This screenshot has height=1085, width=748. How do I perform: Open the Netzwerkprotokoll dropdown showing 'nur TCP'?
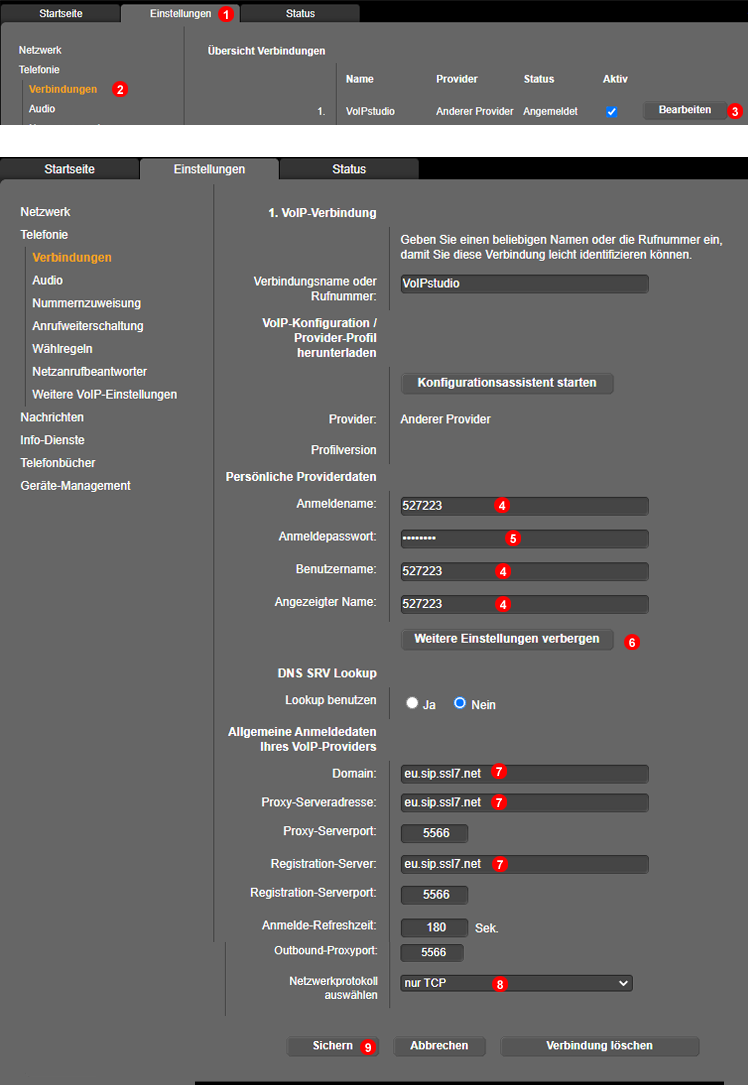point(515,983)
